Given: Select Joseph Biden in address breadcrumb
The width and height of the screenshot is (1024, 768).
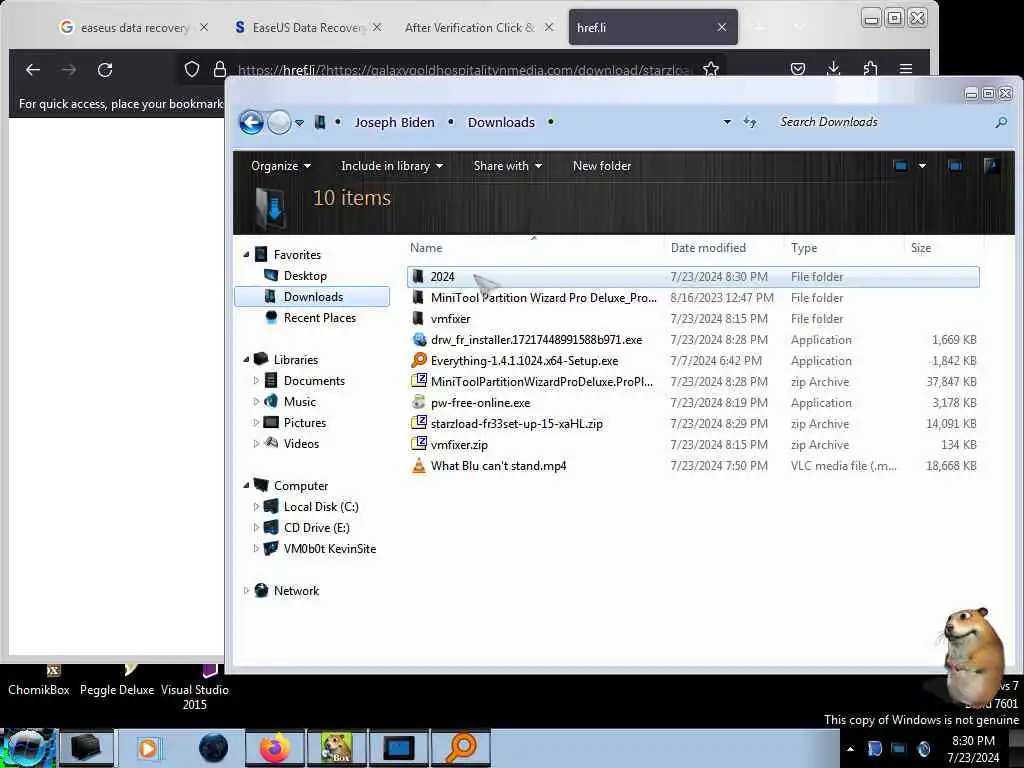Looking at the screenshot, I should coord(394,122).
